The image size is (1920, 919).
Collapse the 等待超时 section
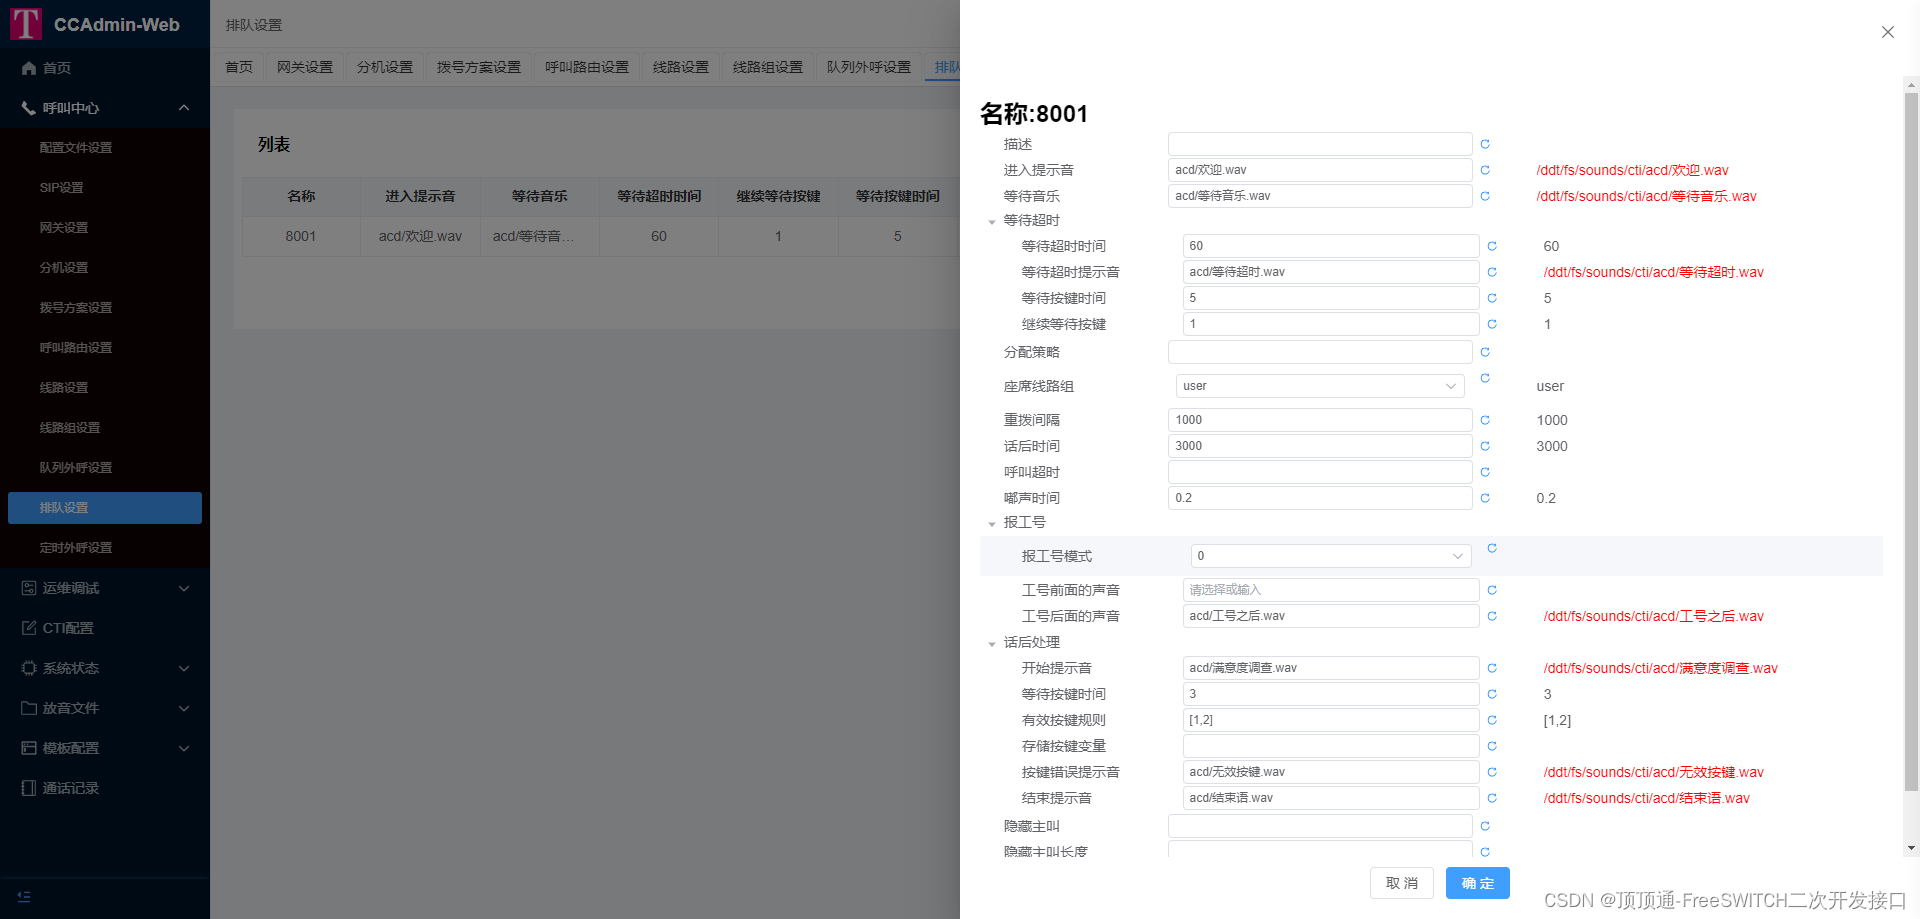click(992, 221)
